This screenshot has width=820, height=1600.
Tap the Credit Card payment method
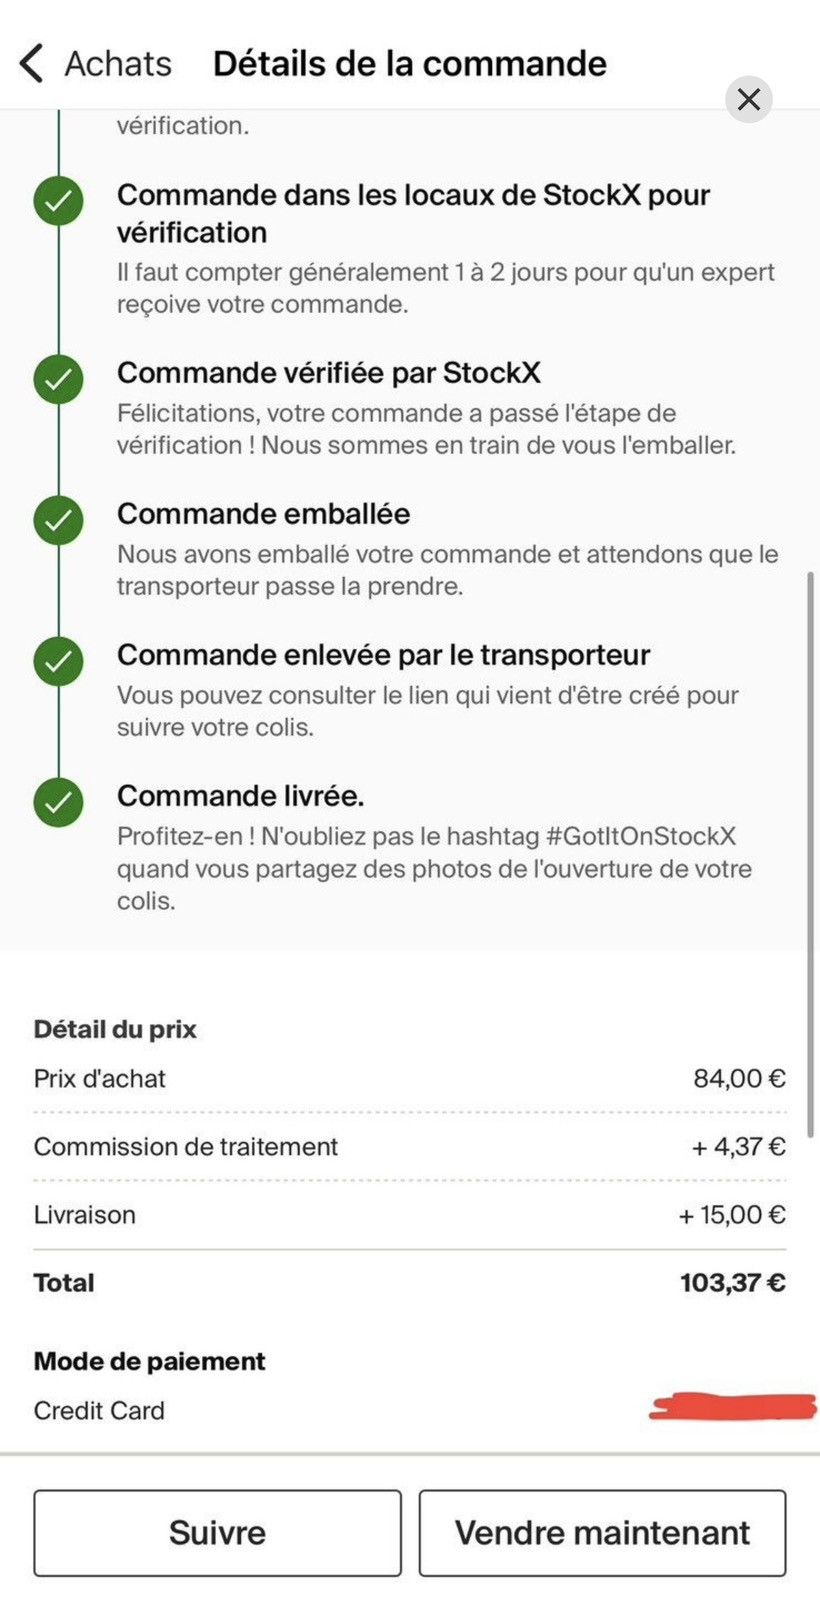tap(99, 1411)
